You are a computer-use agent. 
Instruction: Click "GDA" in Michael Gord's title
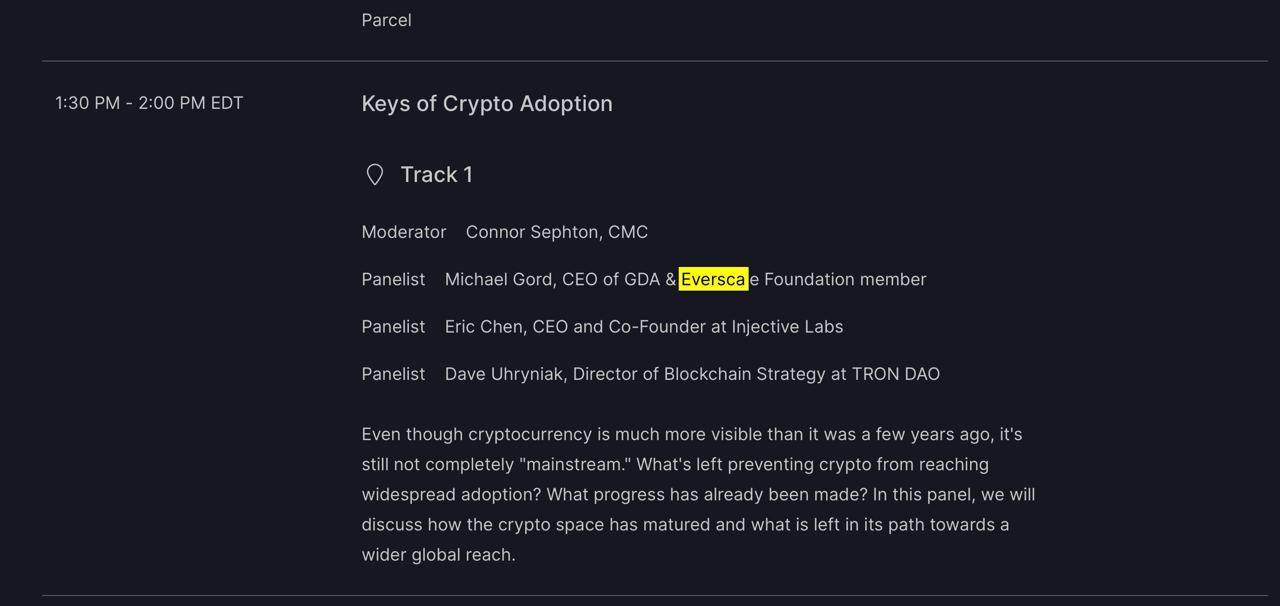(641, 280)
